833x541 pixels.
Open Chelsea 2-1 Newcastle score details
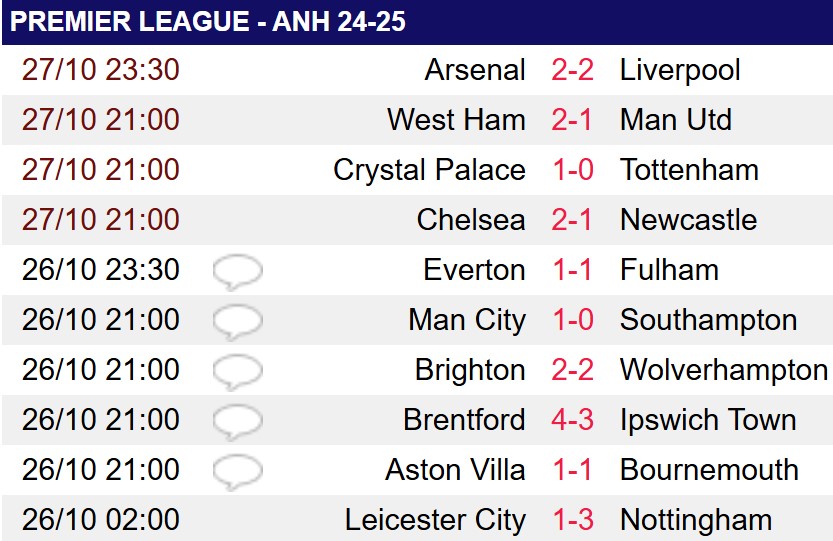pyautogui.click(x=571, y=219)
